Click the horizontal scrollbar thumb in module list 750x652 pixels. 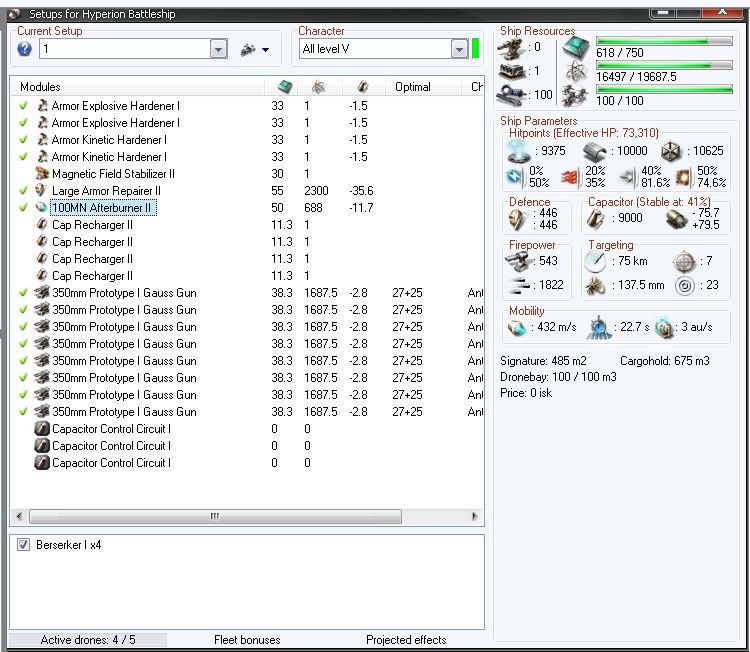(x=215, y=516)
